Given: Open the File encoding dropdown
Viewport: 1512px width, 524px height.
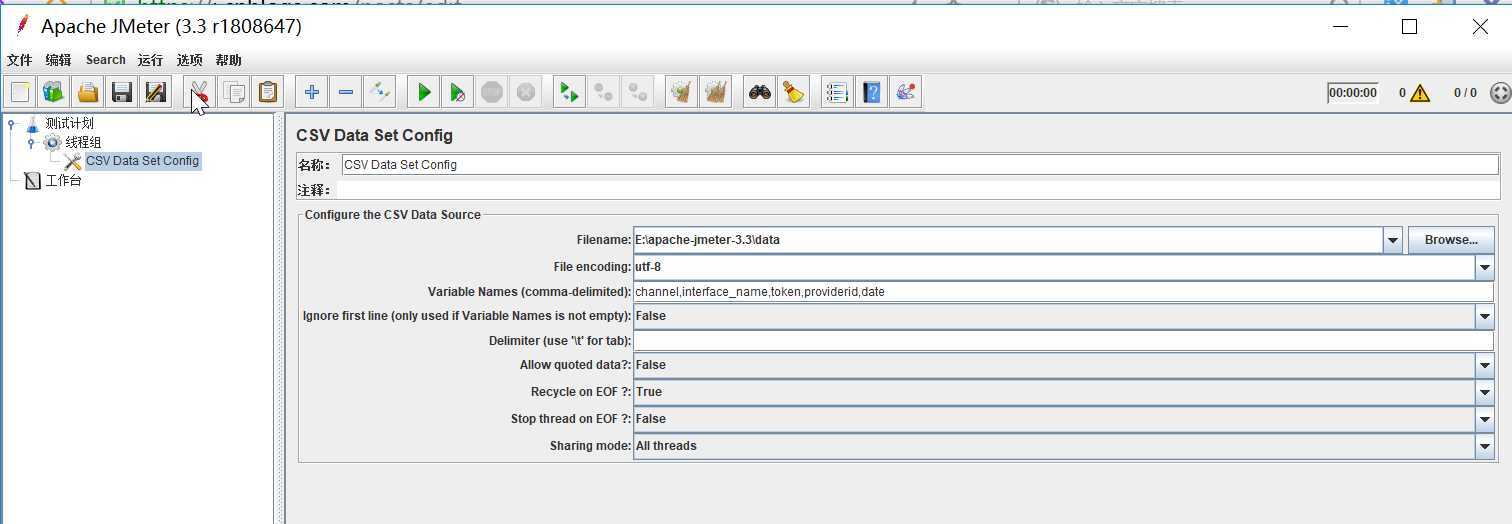Looking at the screenshot, I should point(1484,267).
